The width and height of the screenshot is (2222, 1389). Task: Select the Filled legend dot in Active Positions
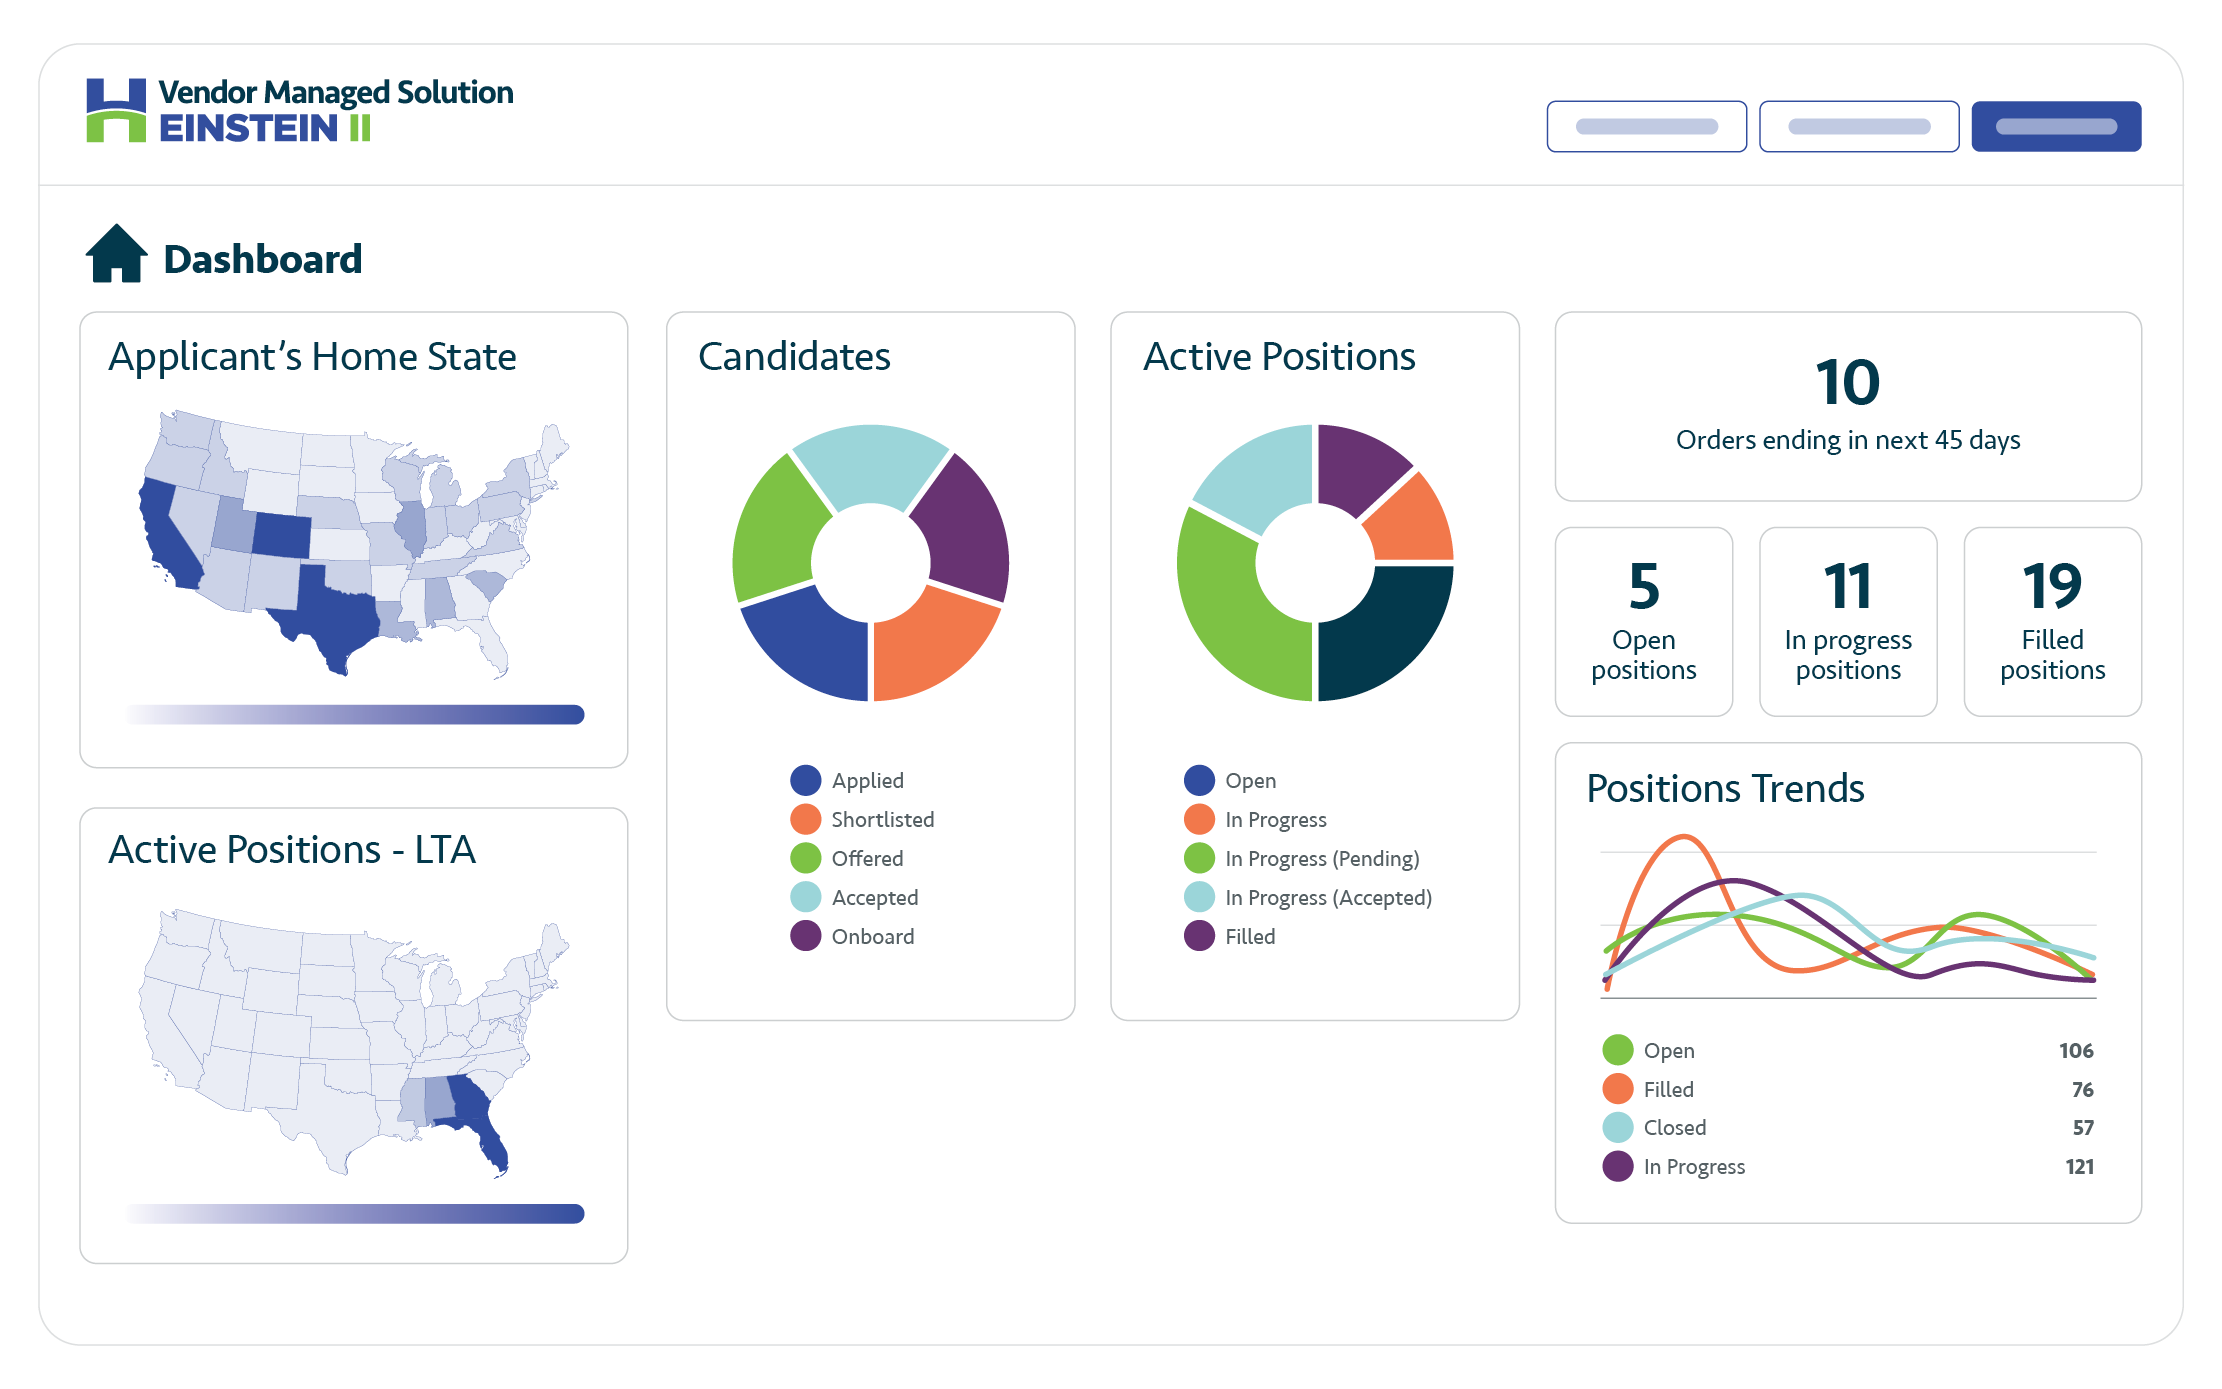point(1199,936)
